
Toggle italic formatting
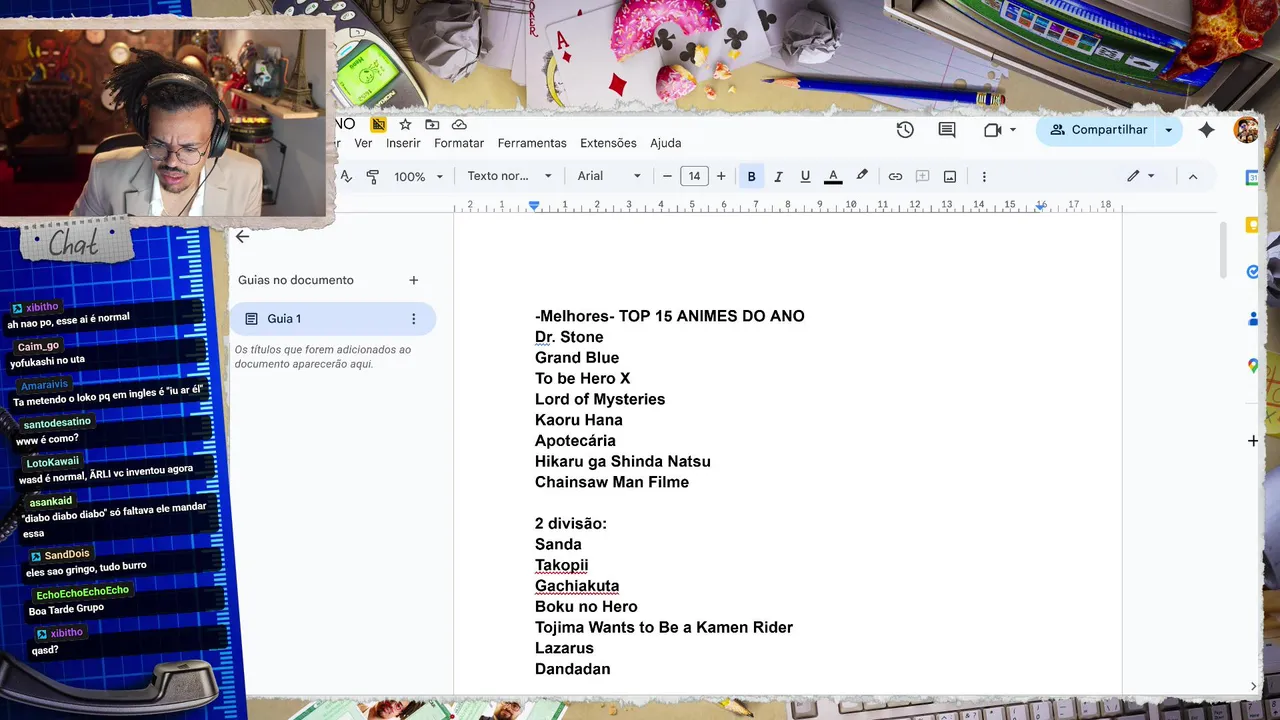click(x=778, y=176)
